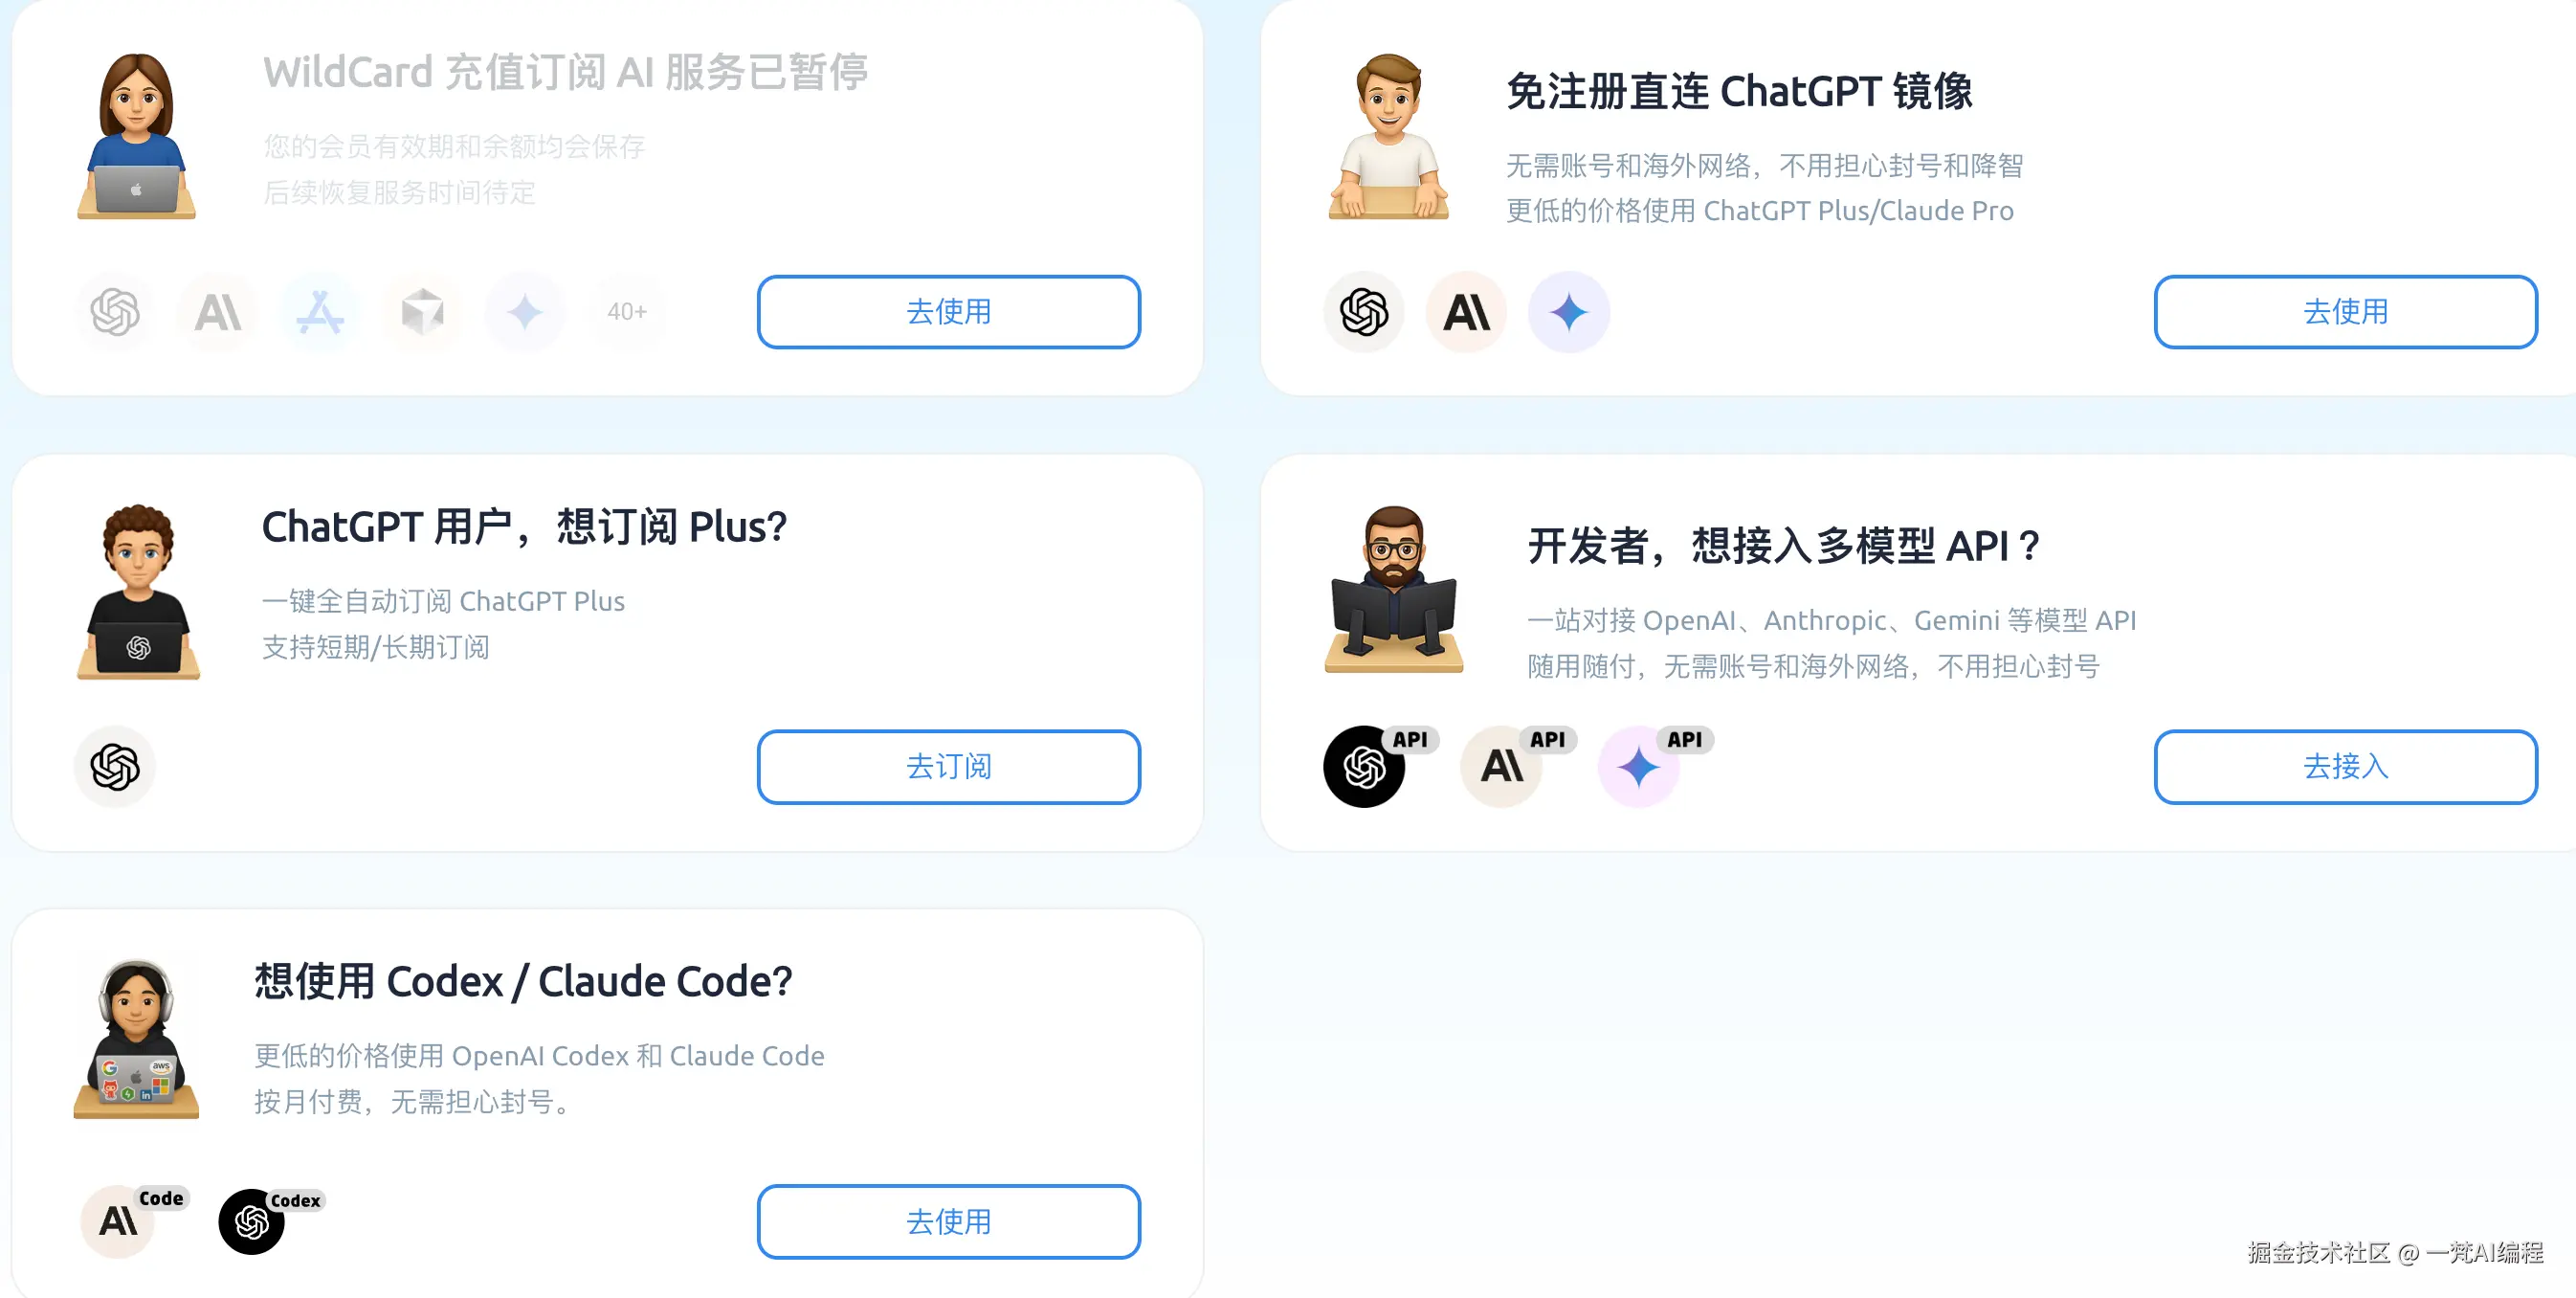
Task: Click the 去接入 button for API
Action: (x=2345, y=766)
